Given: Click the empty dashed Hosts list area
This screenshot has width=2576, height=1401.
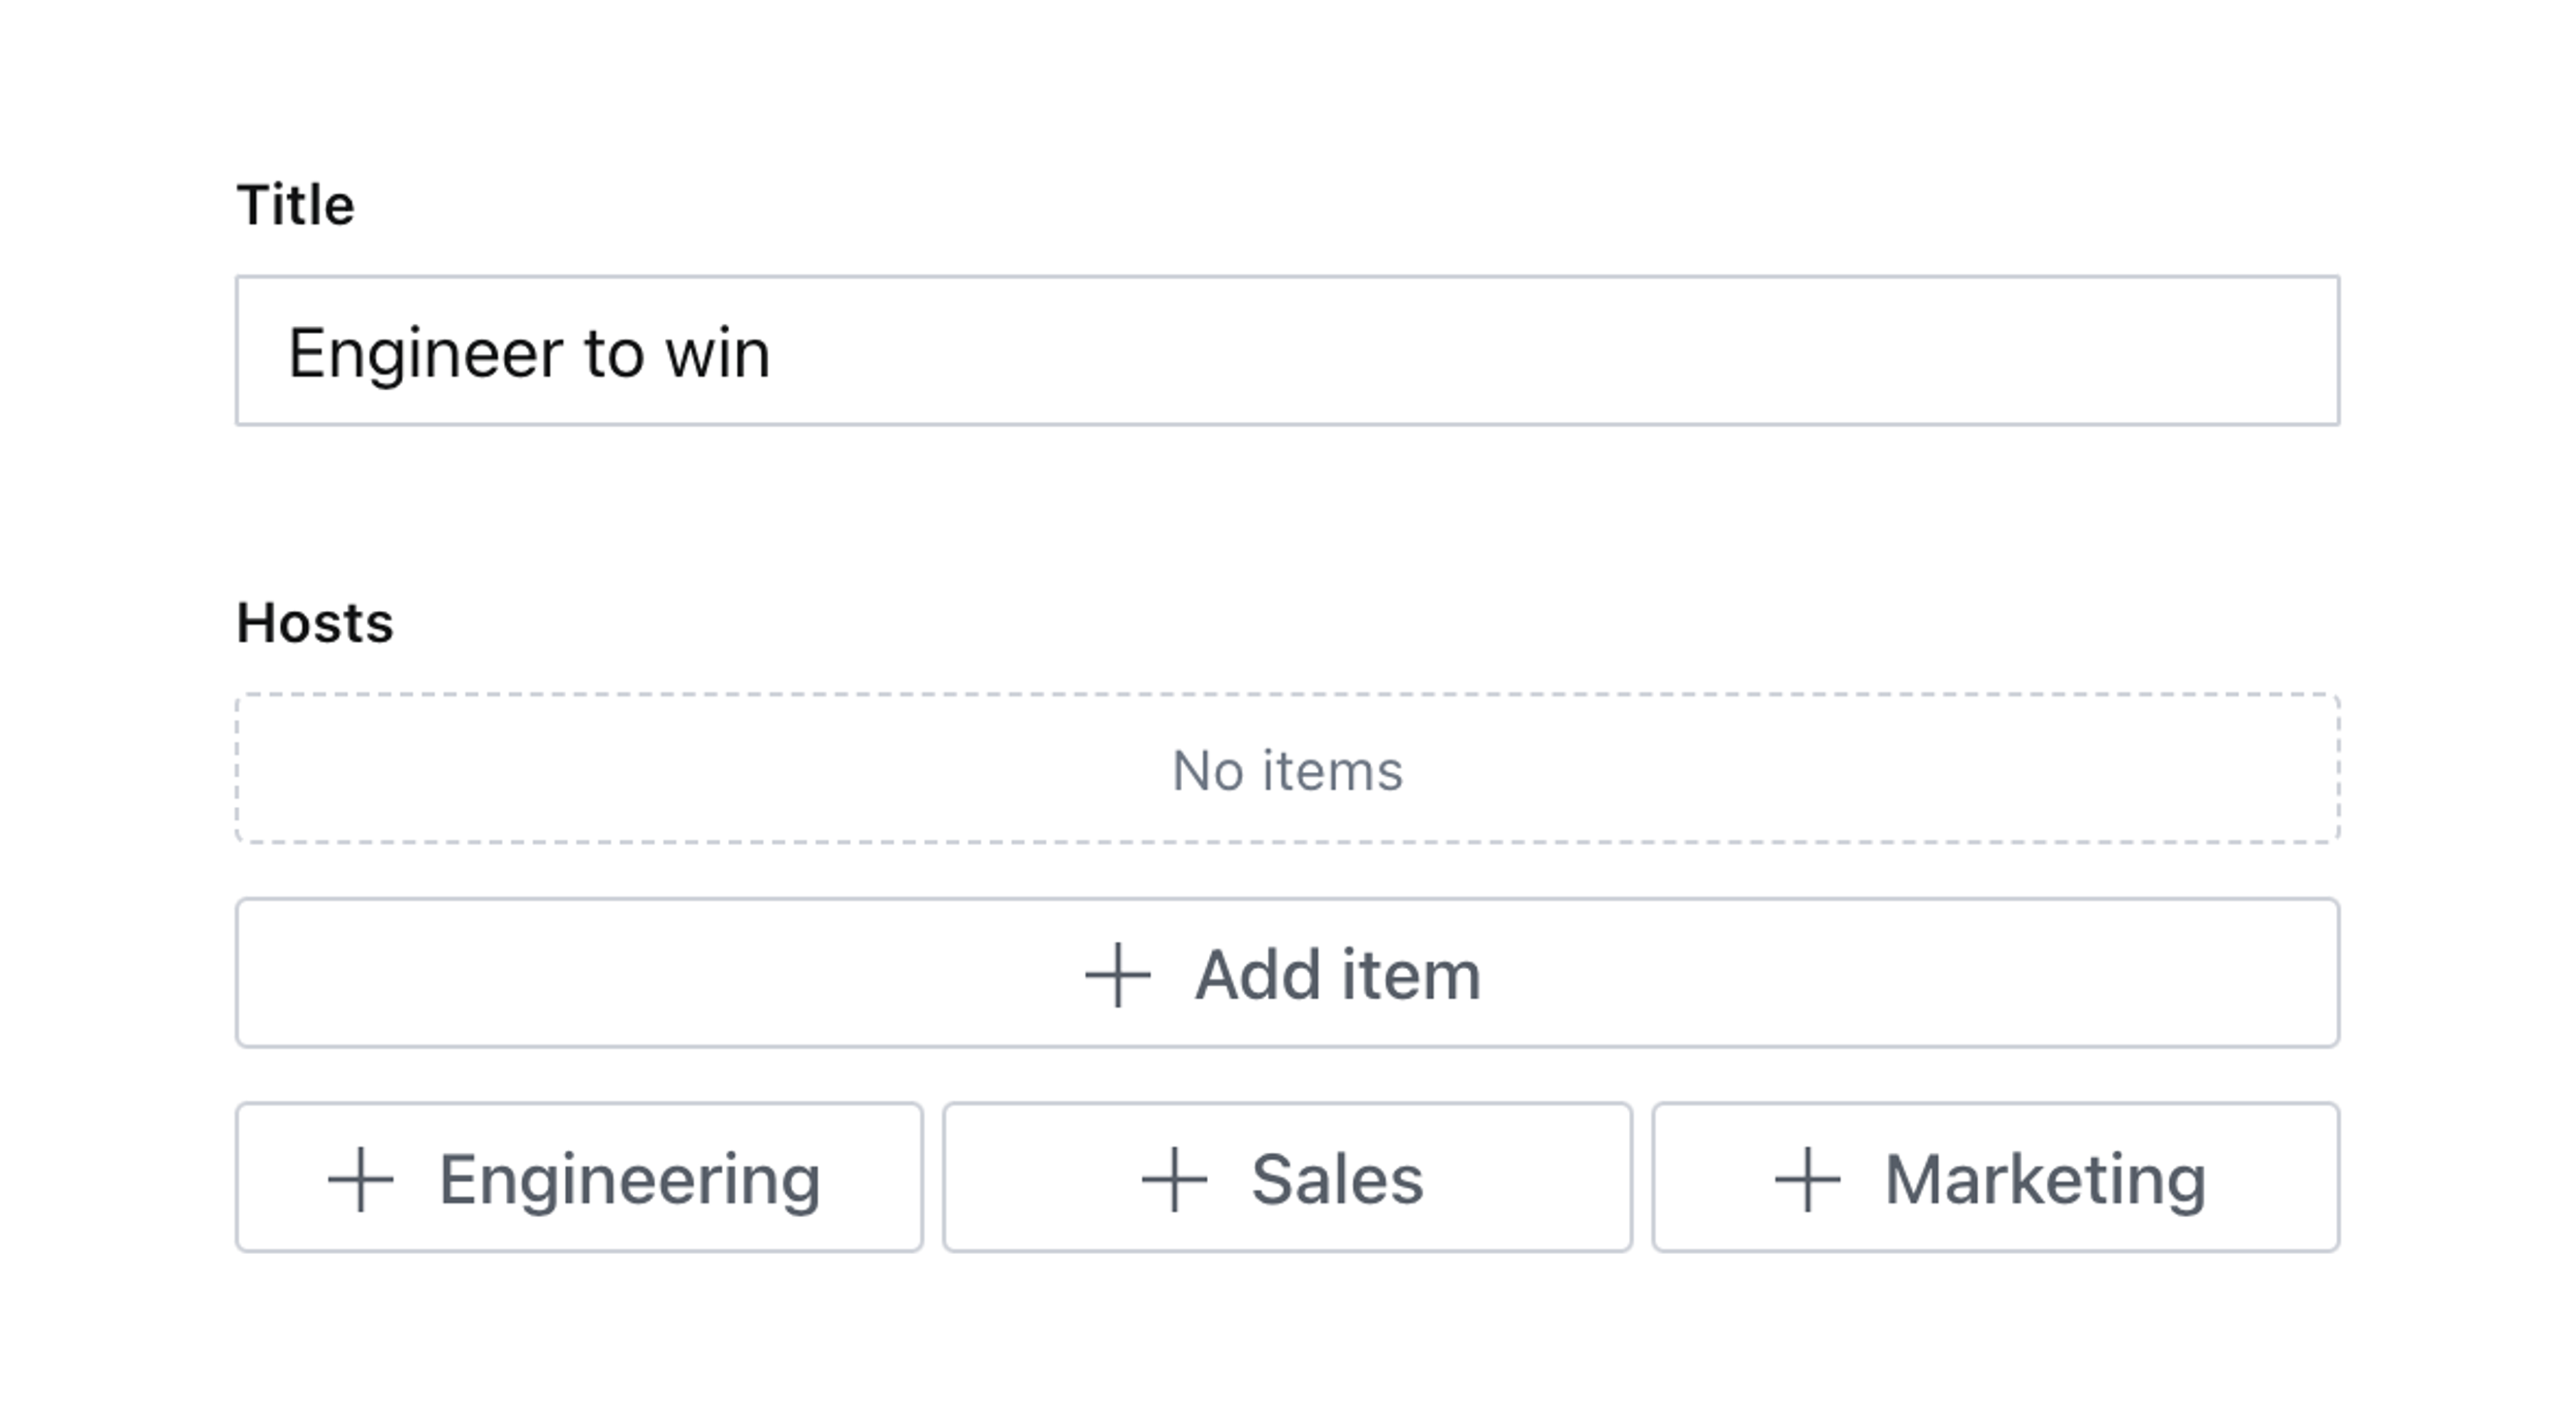Looking at the screenshot, I should (700, 769).
